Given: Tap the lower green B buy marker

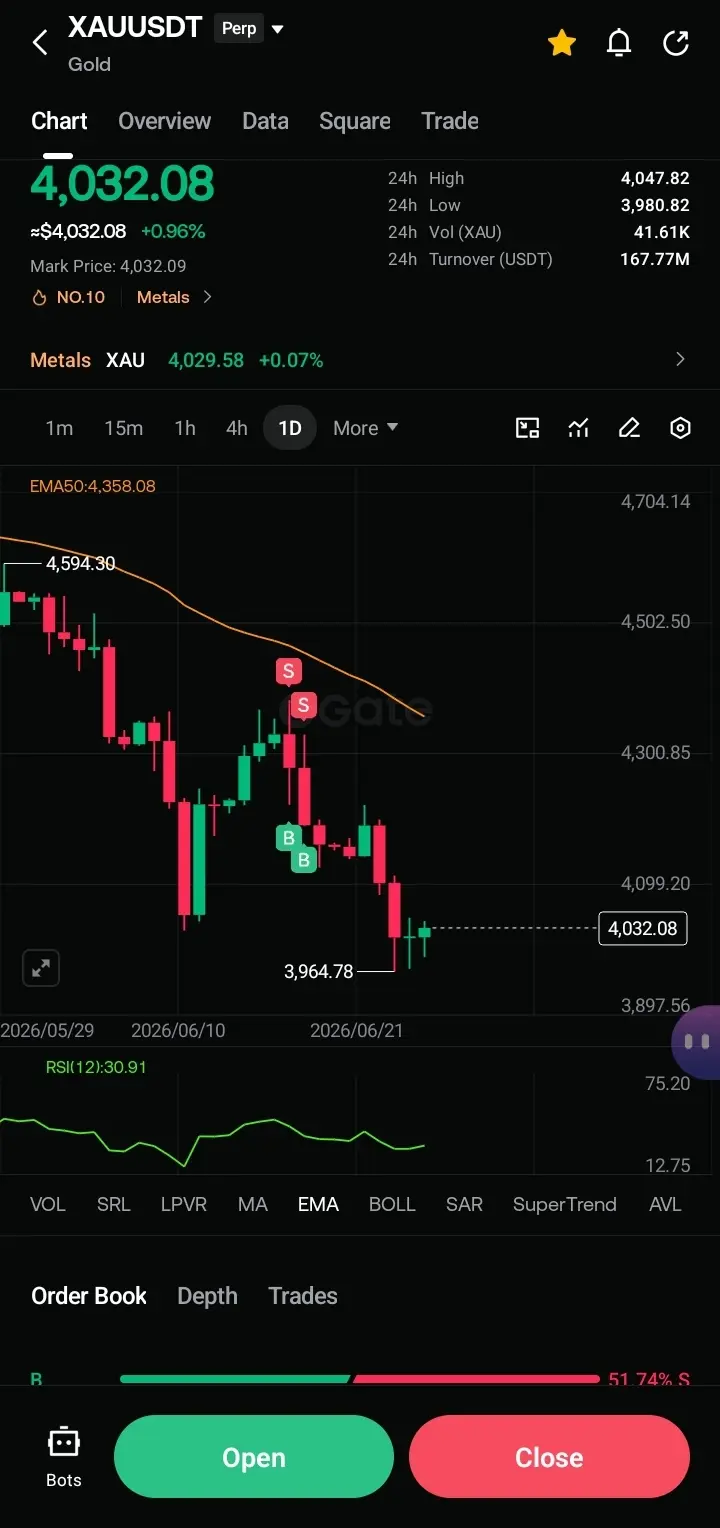Looking at the screenshot, I should (x=304, y=859).
